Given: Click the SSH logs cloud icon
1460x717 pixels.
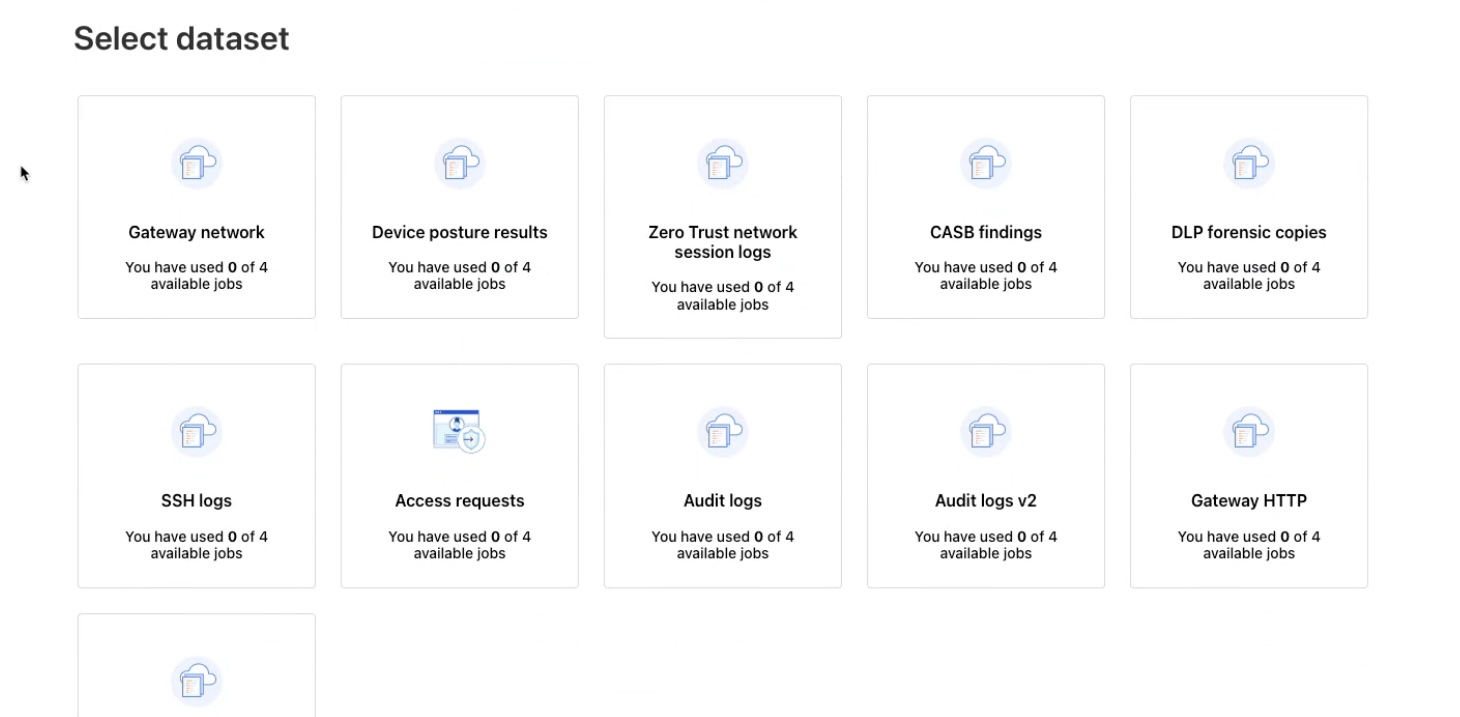Looking at the screenshot, I should (196, 432).
